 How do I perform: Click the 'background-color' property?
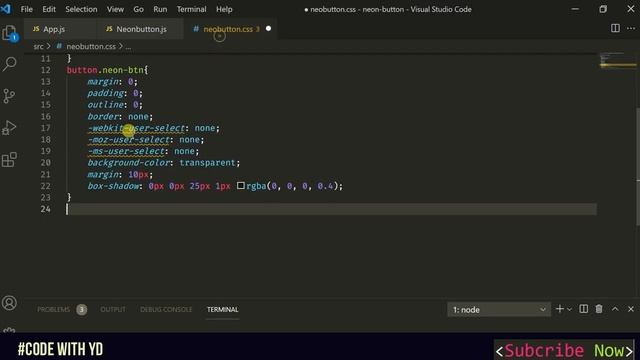click(128, 162)
